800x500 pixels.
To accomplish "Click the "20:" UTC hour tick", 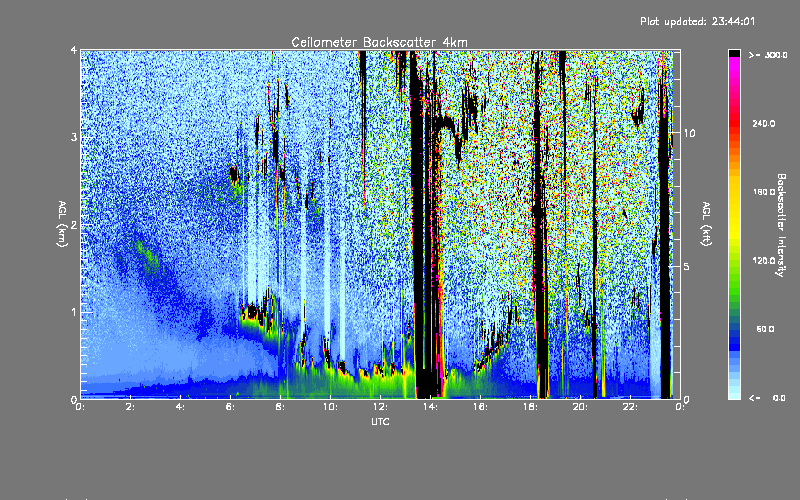I will [x=580, y=407].
